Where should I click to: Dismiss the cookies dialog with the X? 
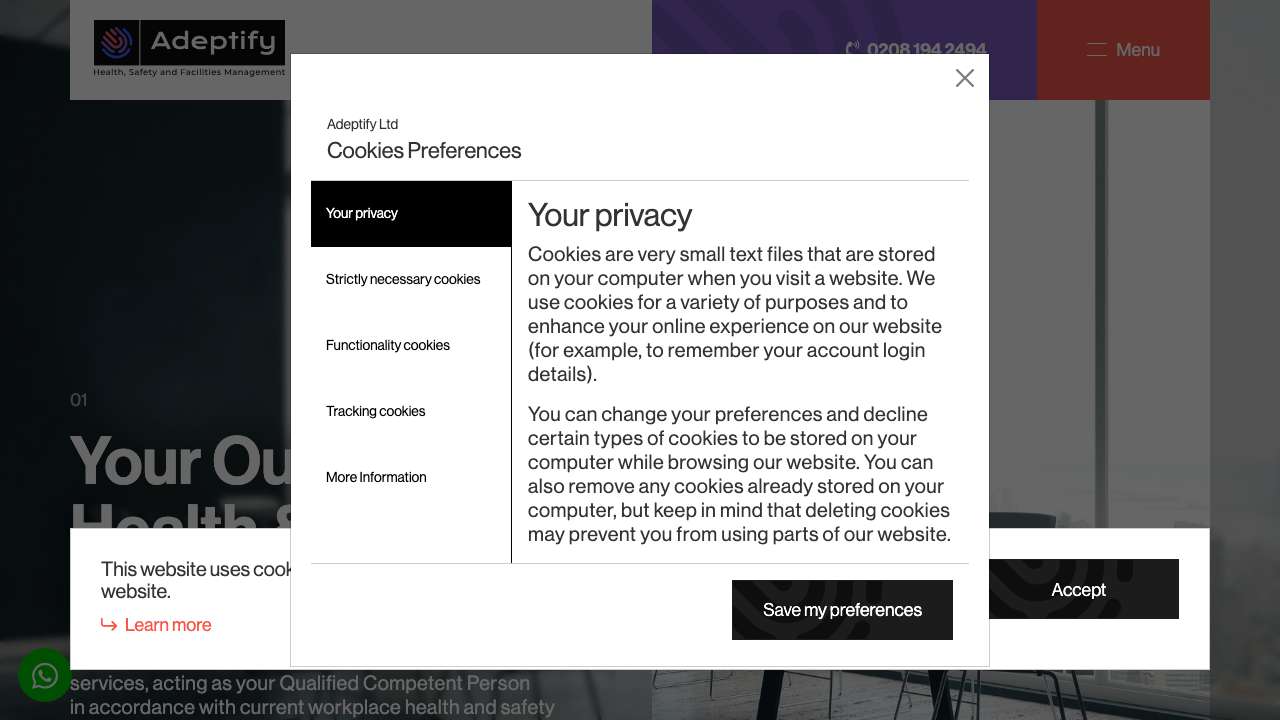[x=964, y=77]
